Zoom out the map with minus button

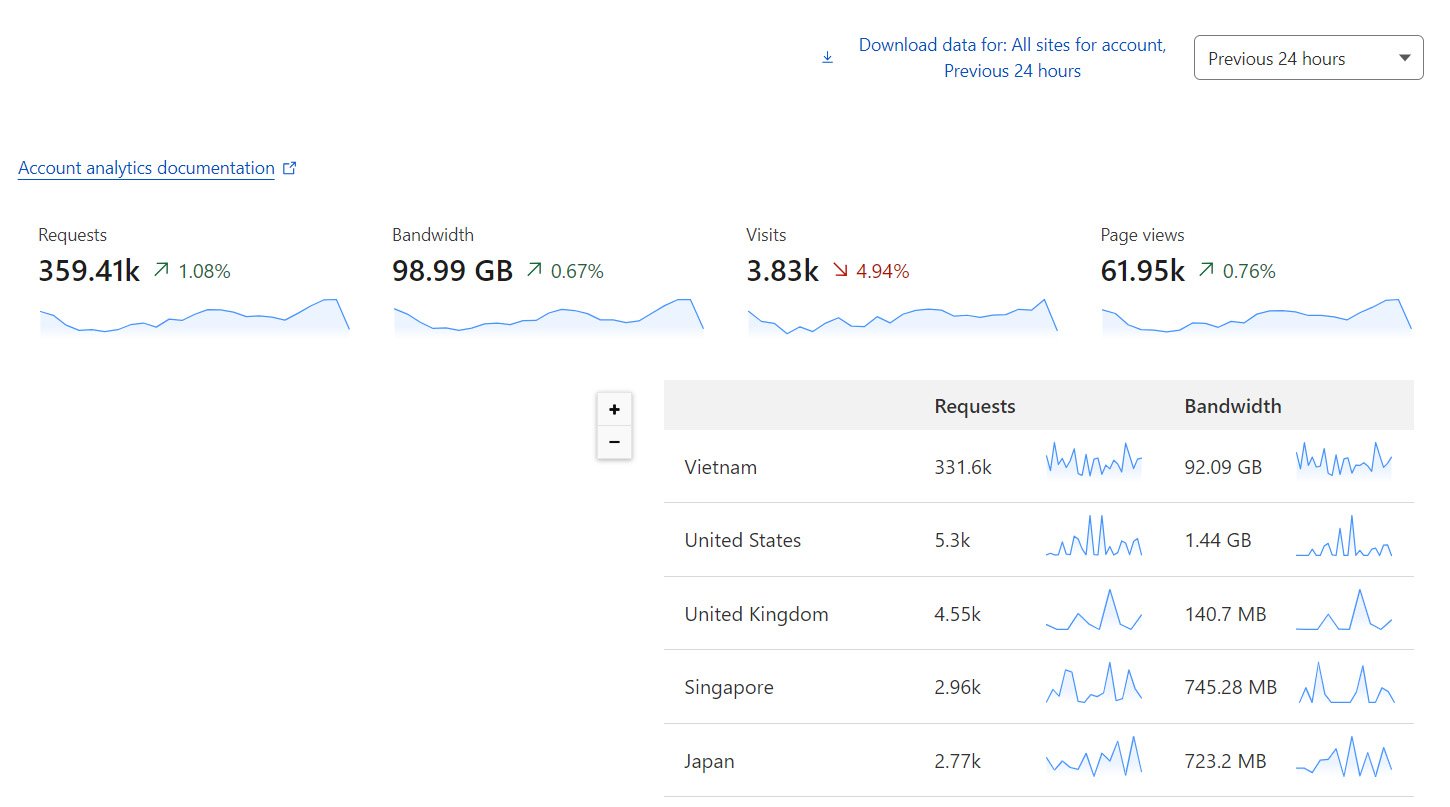click(x=614, y=442)
